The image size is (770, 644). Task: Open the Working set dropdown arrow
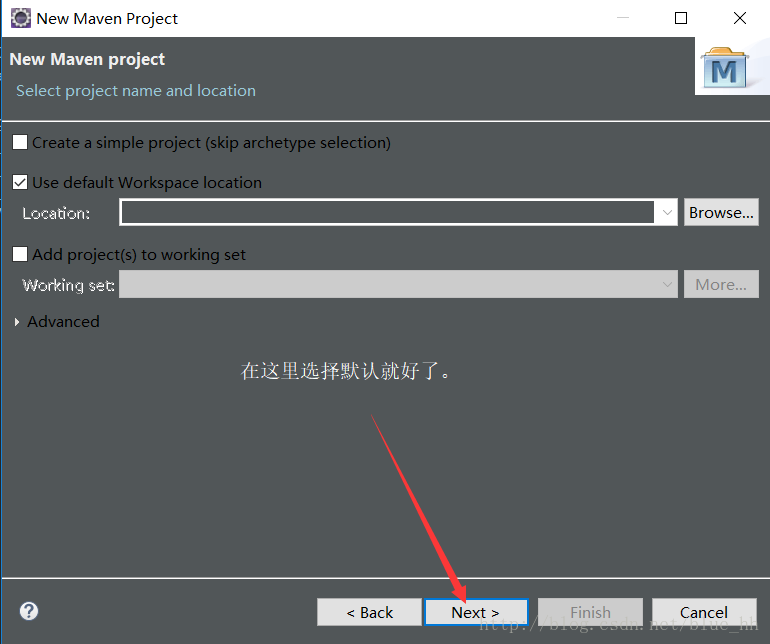(667, 284)
